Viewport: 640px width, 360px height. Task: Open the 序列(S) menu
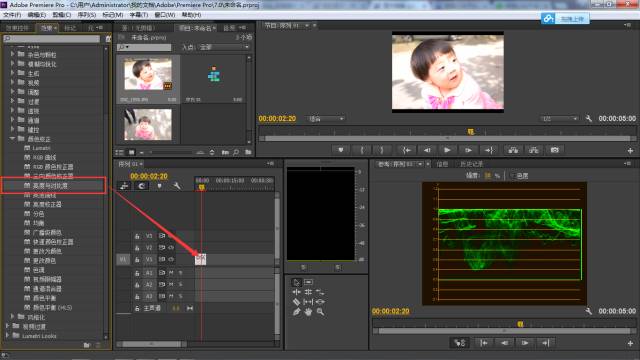point(87,15)
